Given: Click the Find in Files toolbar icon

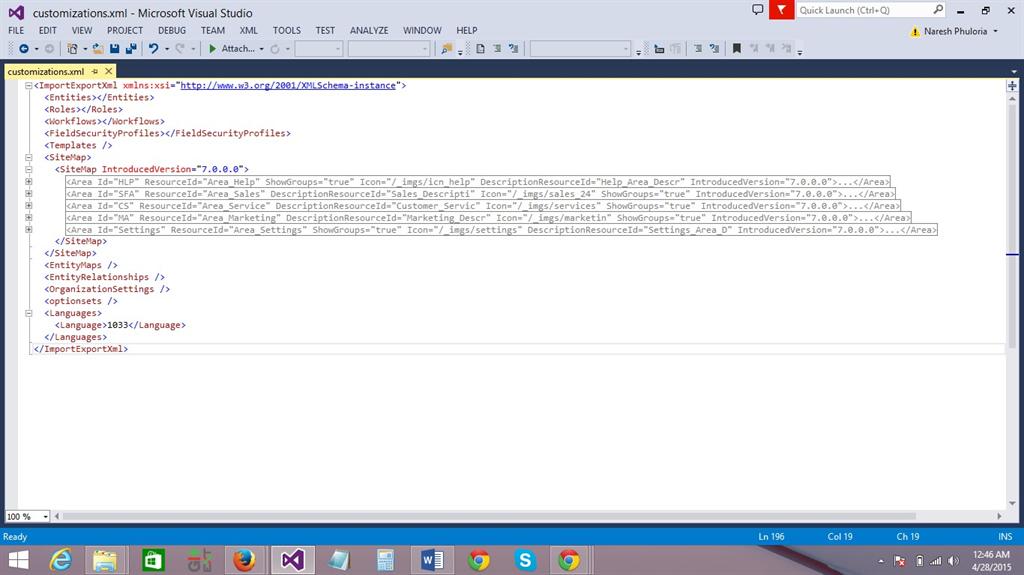Looking at the screenshot, I should [x=447, y=49].
